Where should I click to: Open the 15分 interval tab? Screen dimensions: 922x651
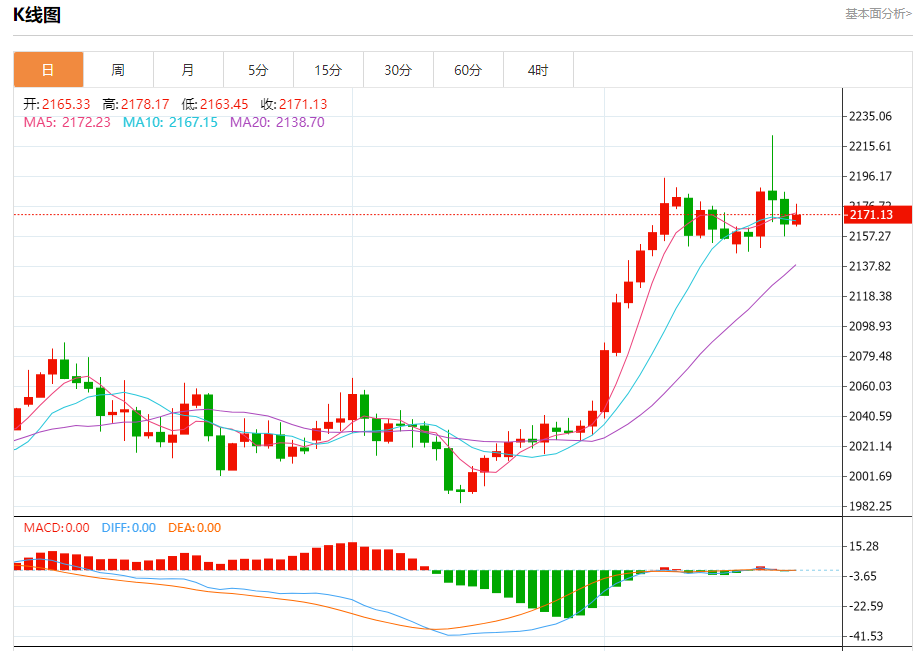pyautogui.click(x=328, y=70)
